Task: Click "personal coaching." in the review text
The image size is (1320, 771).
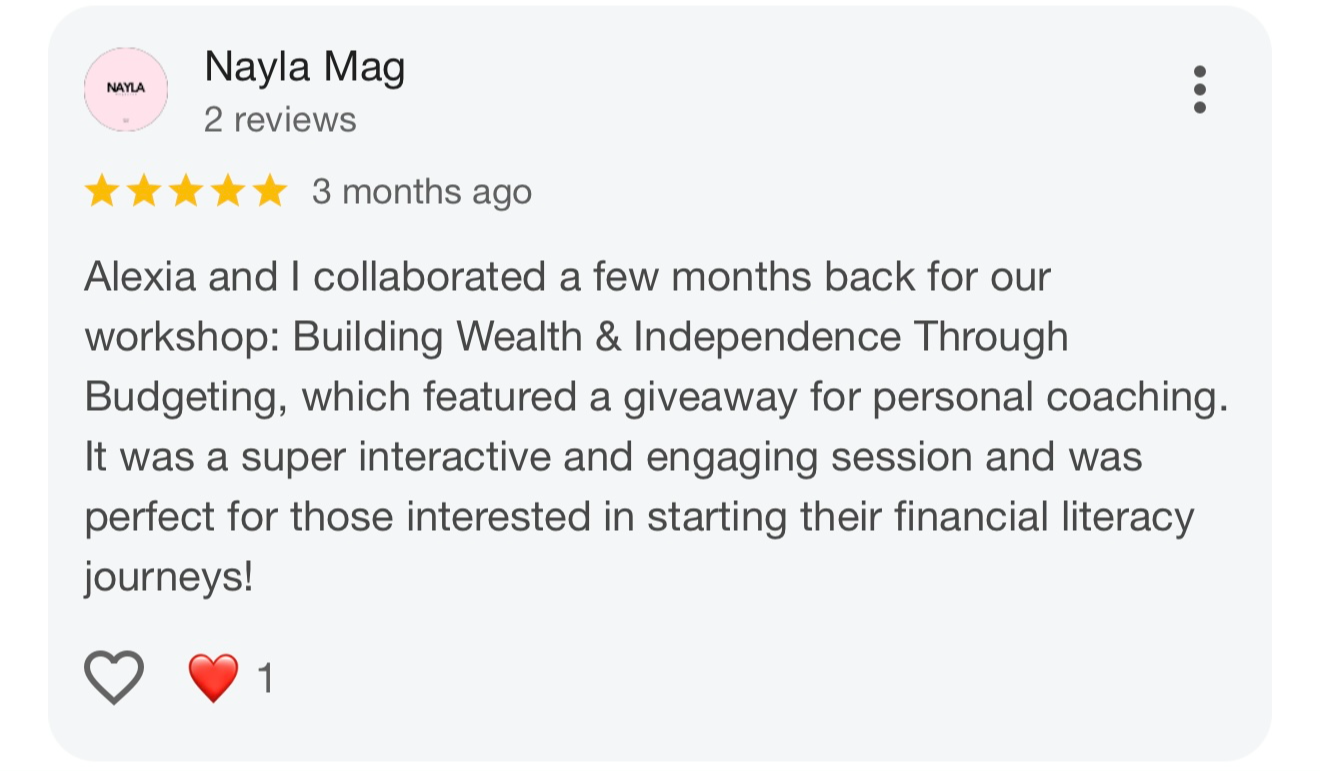Action: pos(1050,398)
